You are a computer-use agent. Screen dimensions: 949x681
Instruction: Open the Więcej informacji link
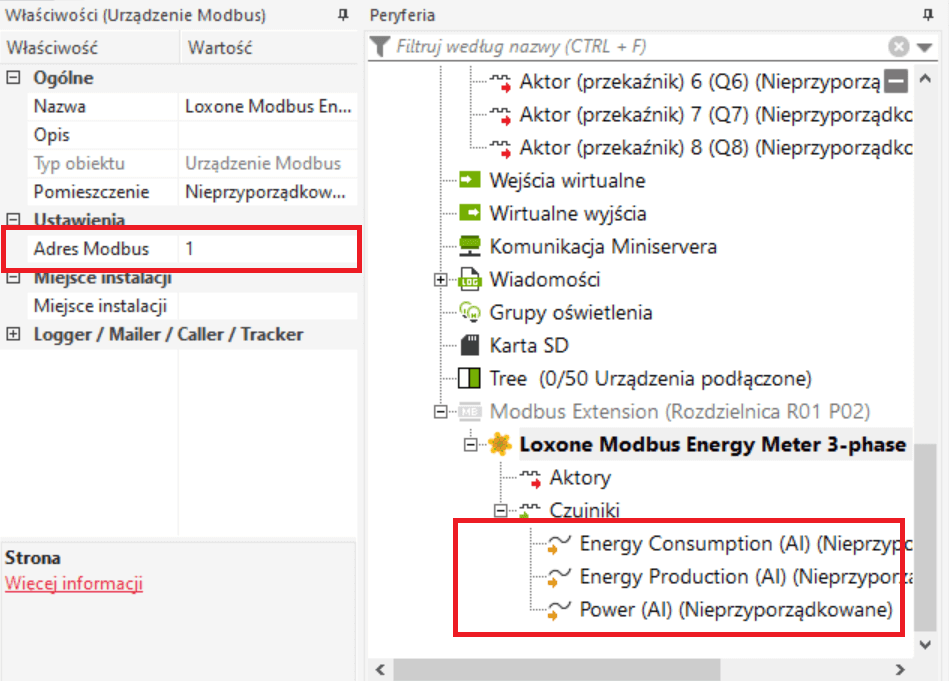pos(74,583)
